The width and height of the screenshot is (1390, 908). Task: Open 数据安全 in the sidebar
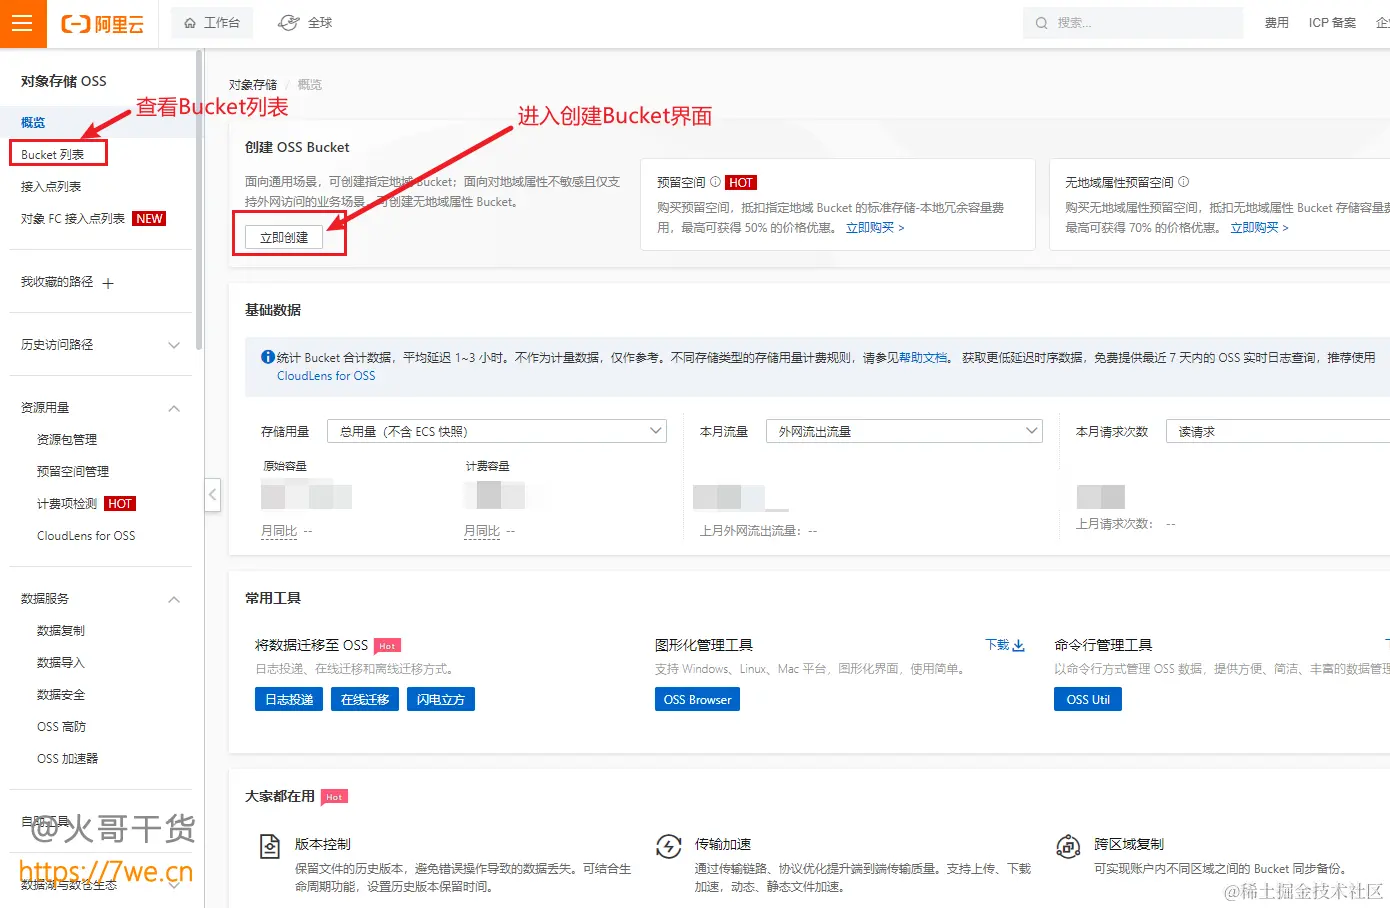point(61,694)
